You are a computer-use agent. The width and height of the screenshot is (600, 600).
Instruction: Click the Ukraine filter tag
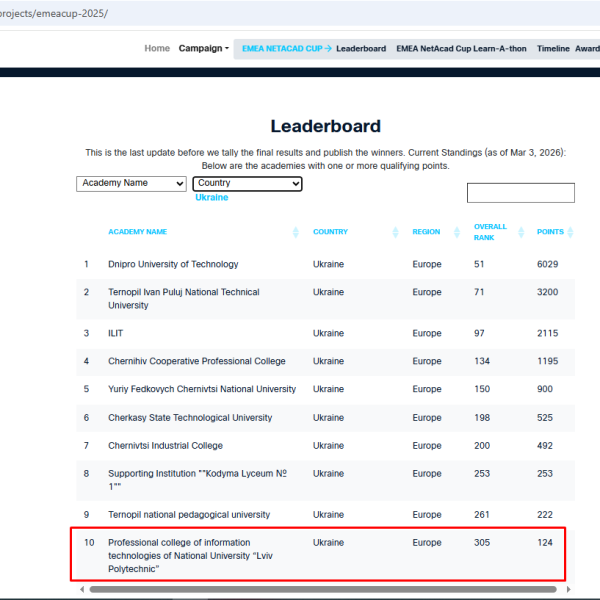point(211,198)
